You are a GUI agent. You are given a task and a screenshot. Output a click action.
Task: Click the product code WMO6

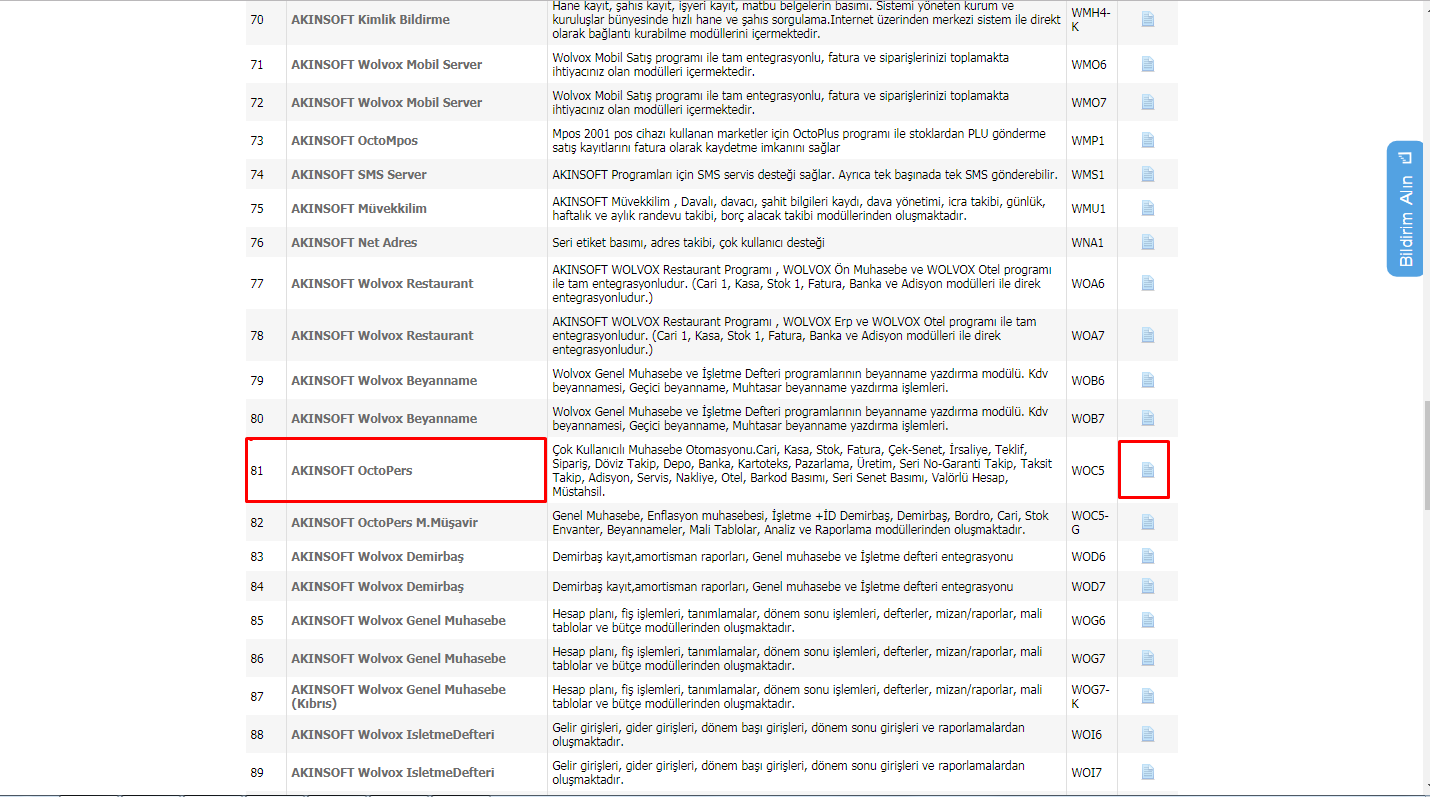click(1088, 64)
